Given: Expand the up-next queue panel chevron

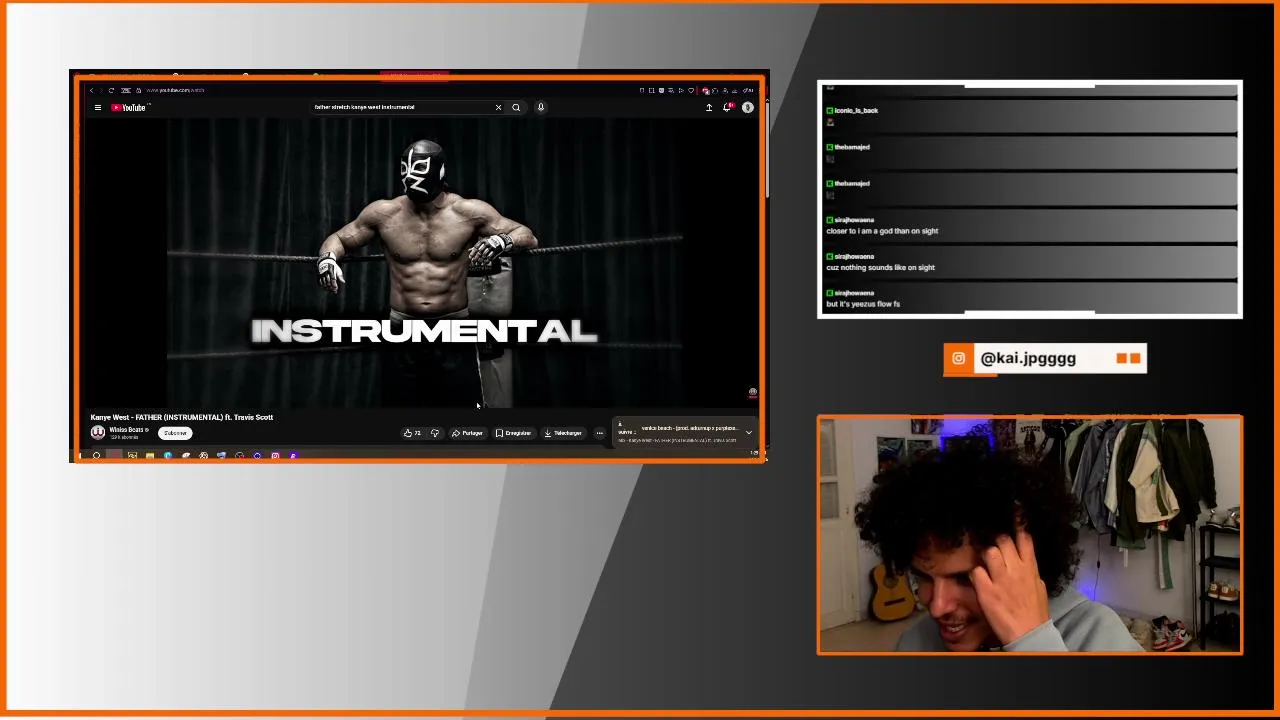Looking at the screenshot, I should (x=748, y=432).
